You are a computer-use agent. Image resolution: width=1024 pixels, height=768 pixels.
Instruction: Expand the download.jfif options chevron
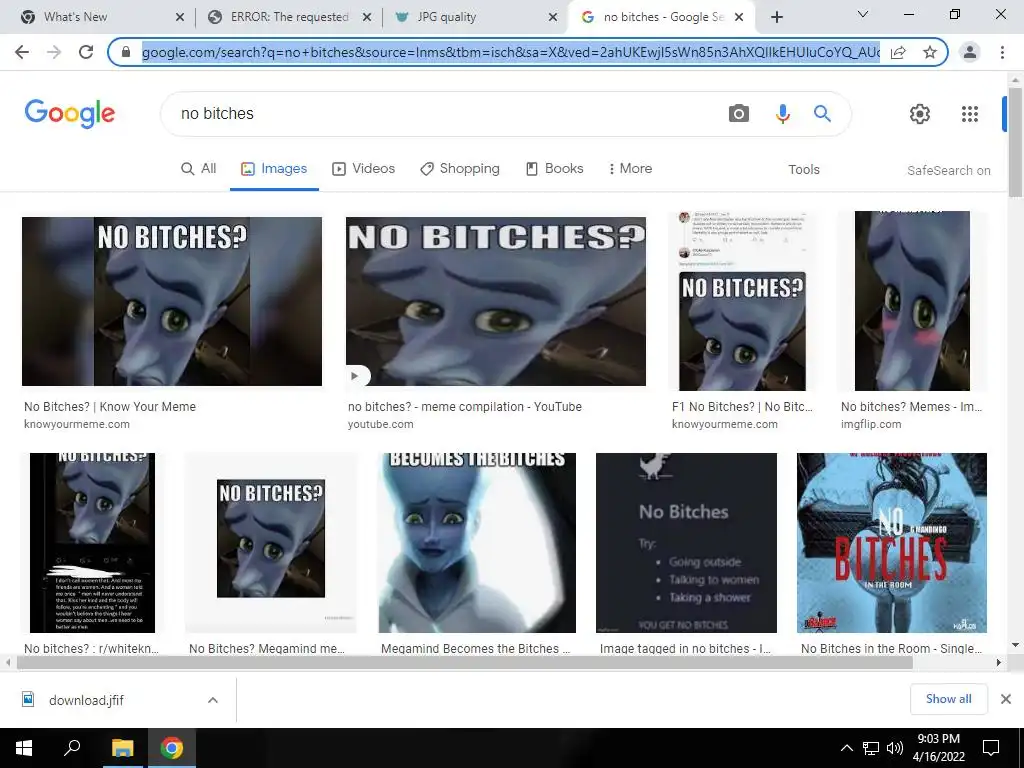click(213, 700)
